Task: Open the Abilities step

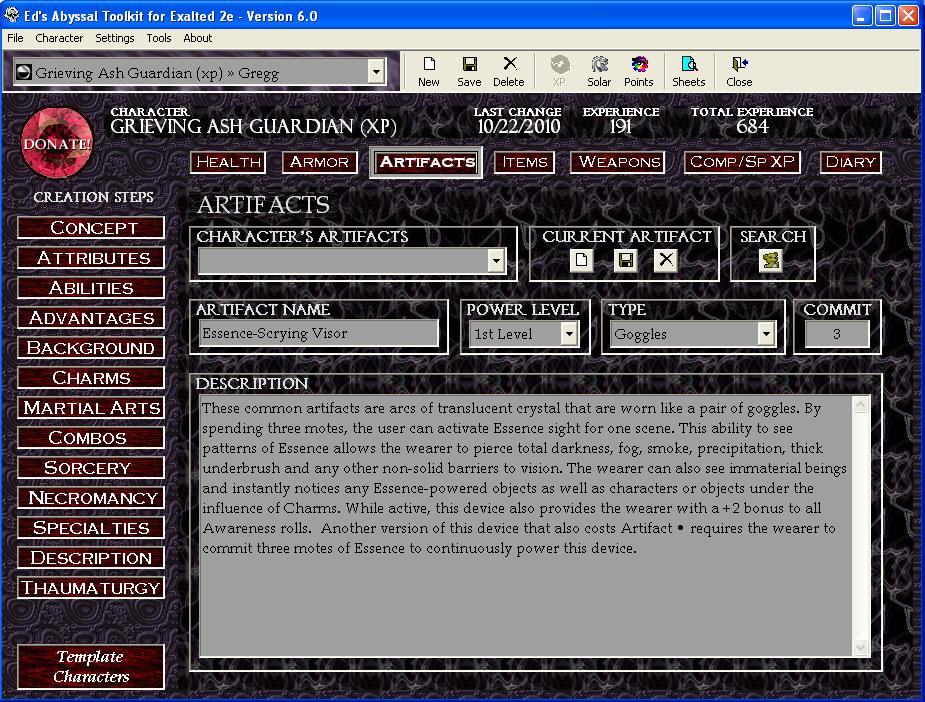Action: click(91, 288)
